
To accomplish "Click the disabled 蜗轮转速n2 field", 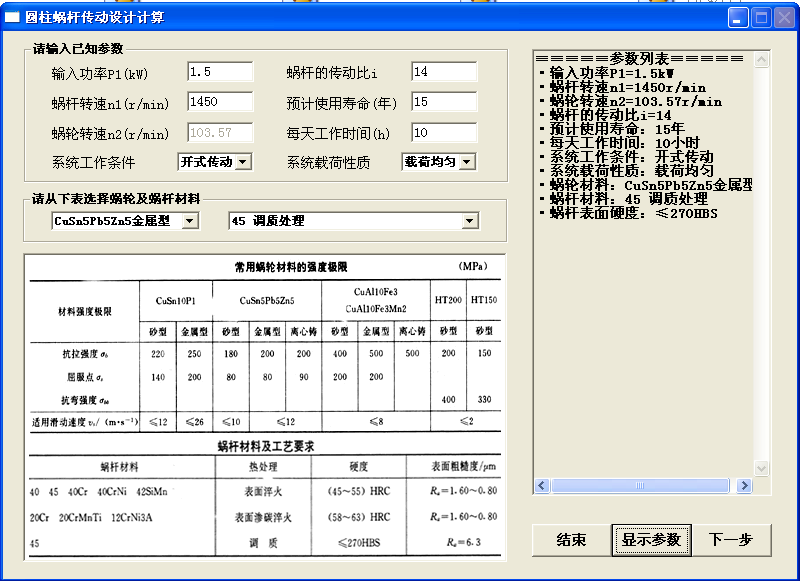I will tap(220, 131).
